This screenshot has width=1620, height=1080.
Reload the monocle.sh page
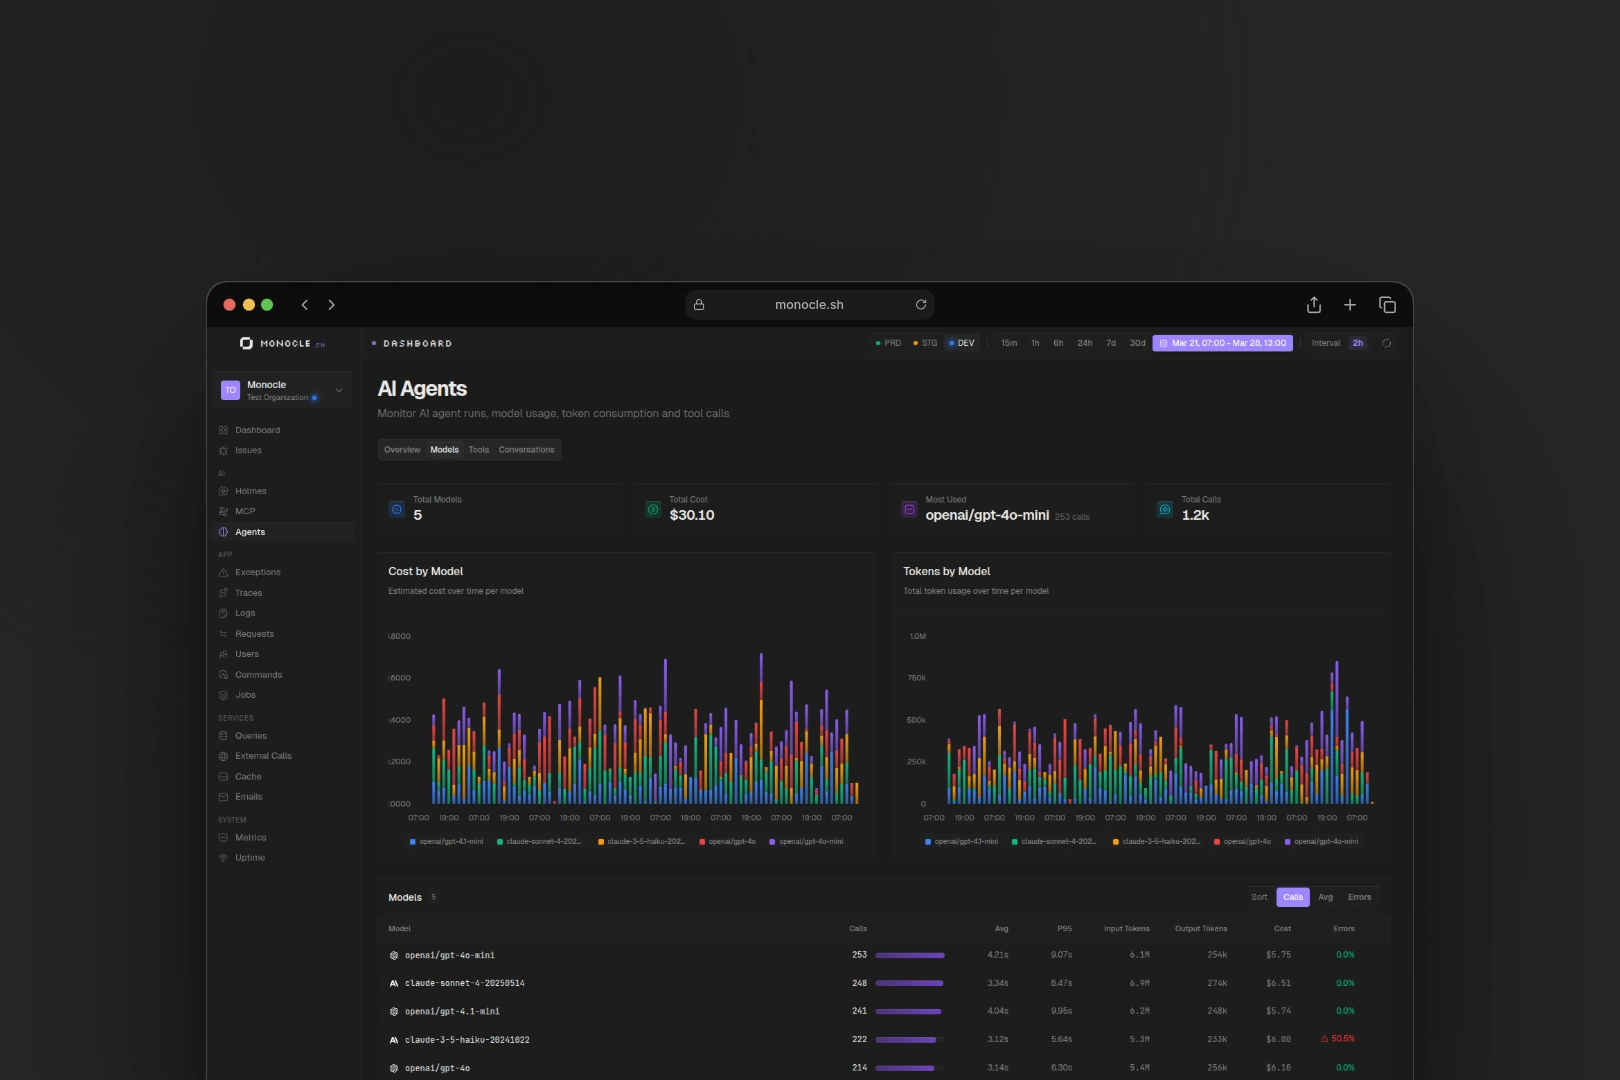(x=920, y=305)
